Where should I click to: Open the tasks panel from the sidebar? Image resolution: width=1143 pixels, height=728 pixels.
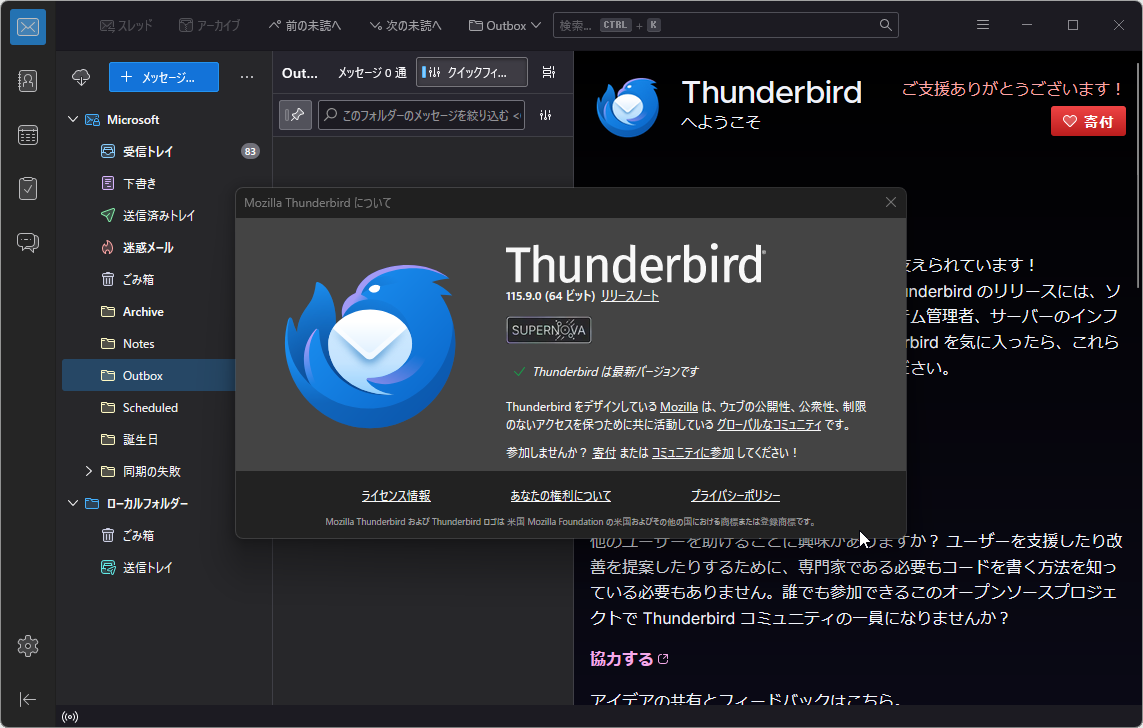pyautogui.click(x=27, y=188)
